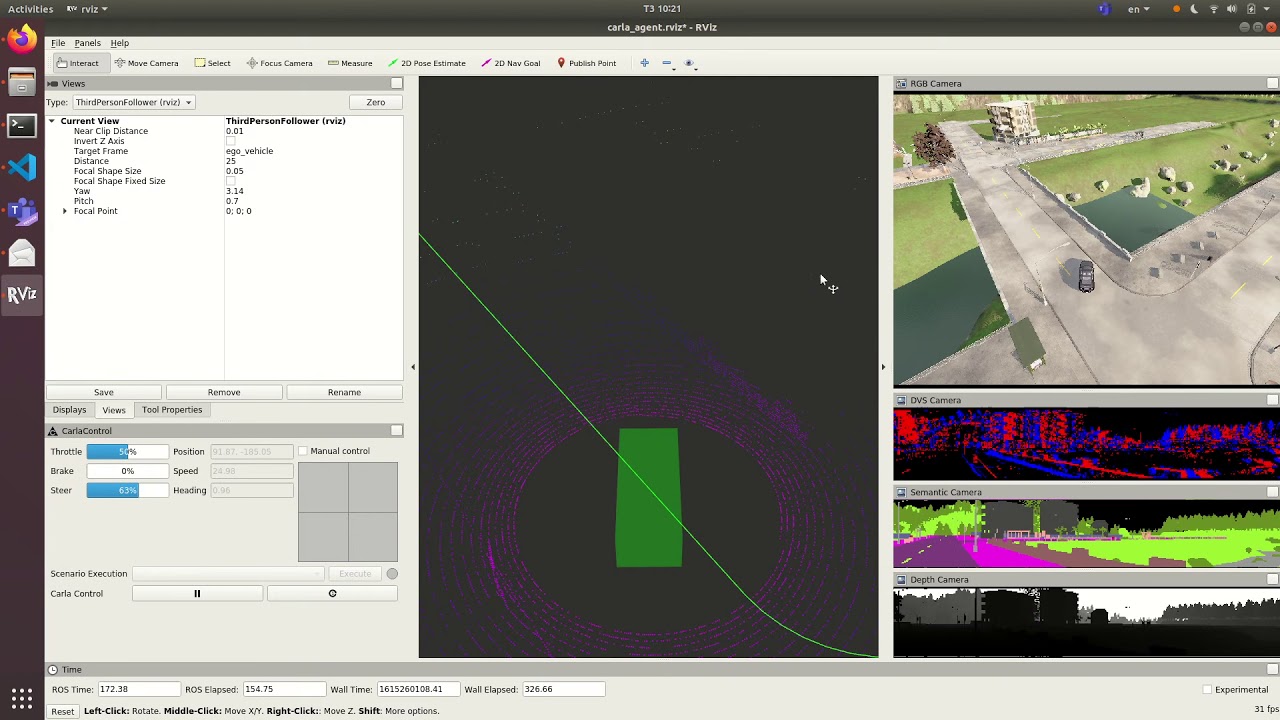Collapse the Current View tree node
The height and width of the screenshot is (720, 1280).
click(52, 121)
